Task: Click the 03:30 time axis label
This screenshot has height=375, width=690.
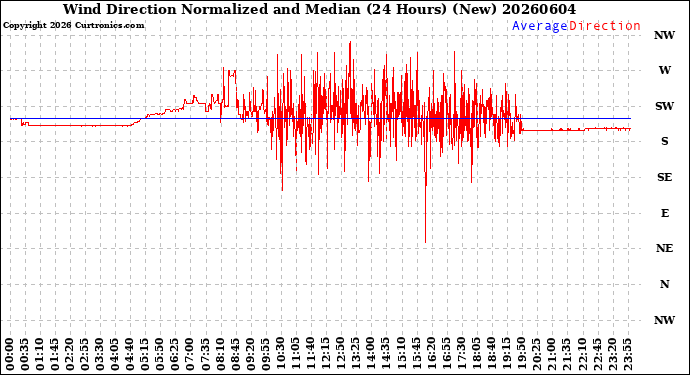Action: (x=100, y=355)
